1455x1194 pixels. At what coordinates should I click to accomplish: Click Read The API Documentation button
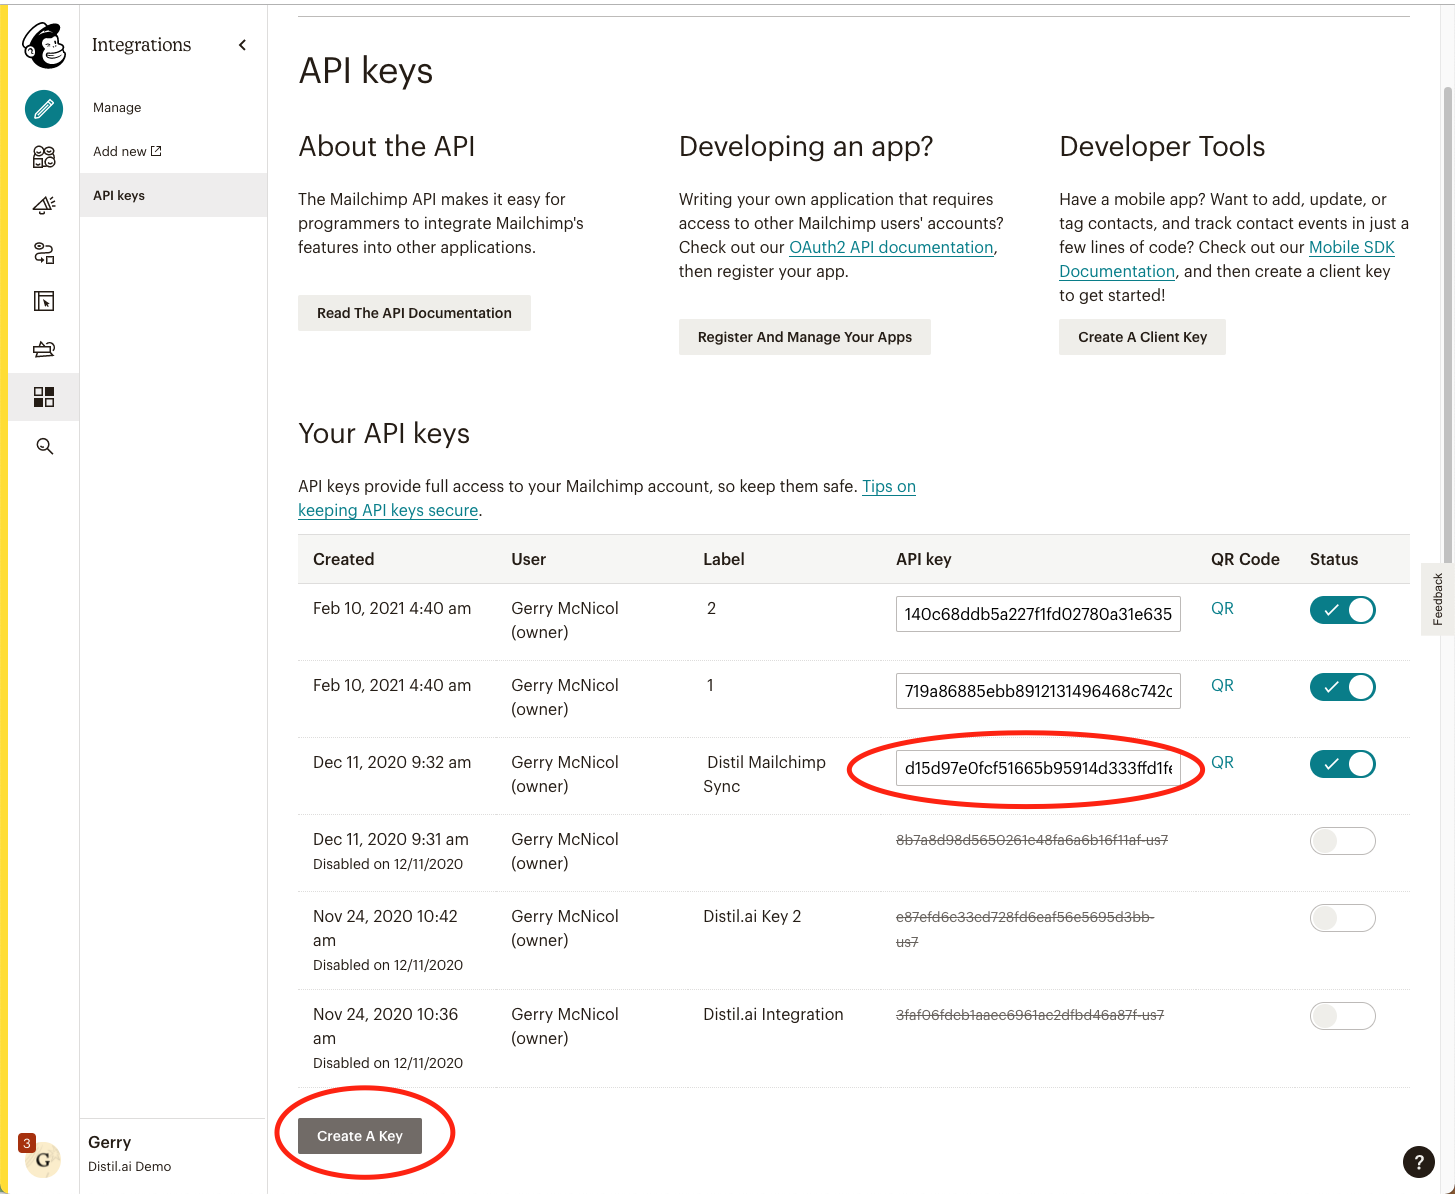click(414, 313)
